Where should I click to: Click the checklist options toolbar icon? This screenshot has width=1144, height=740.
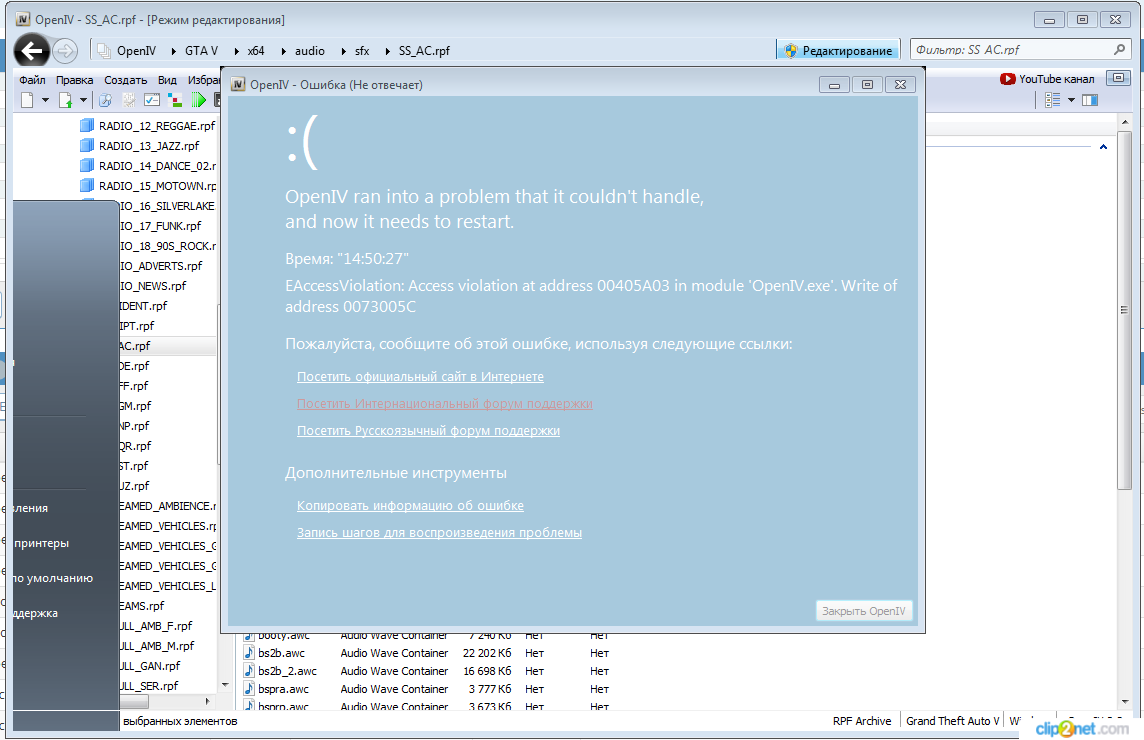pos(152,100)
